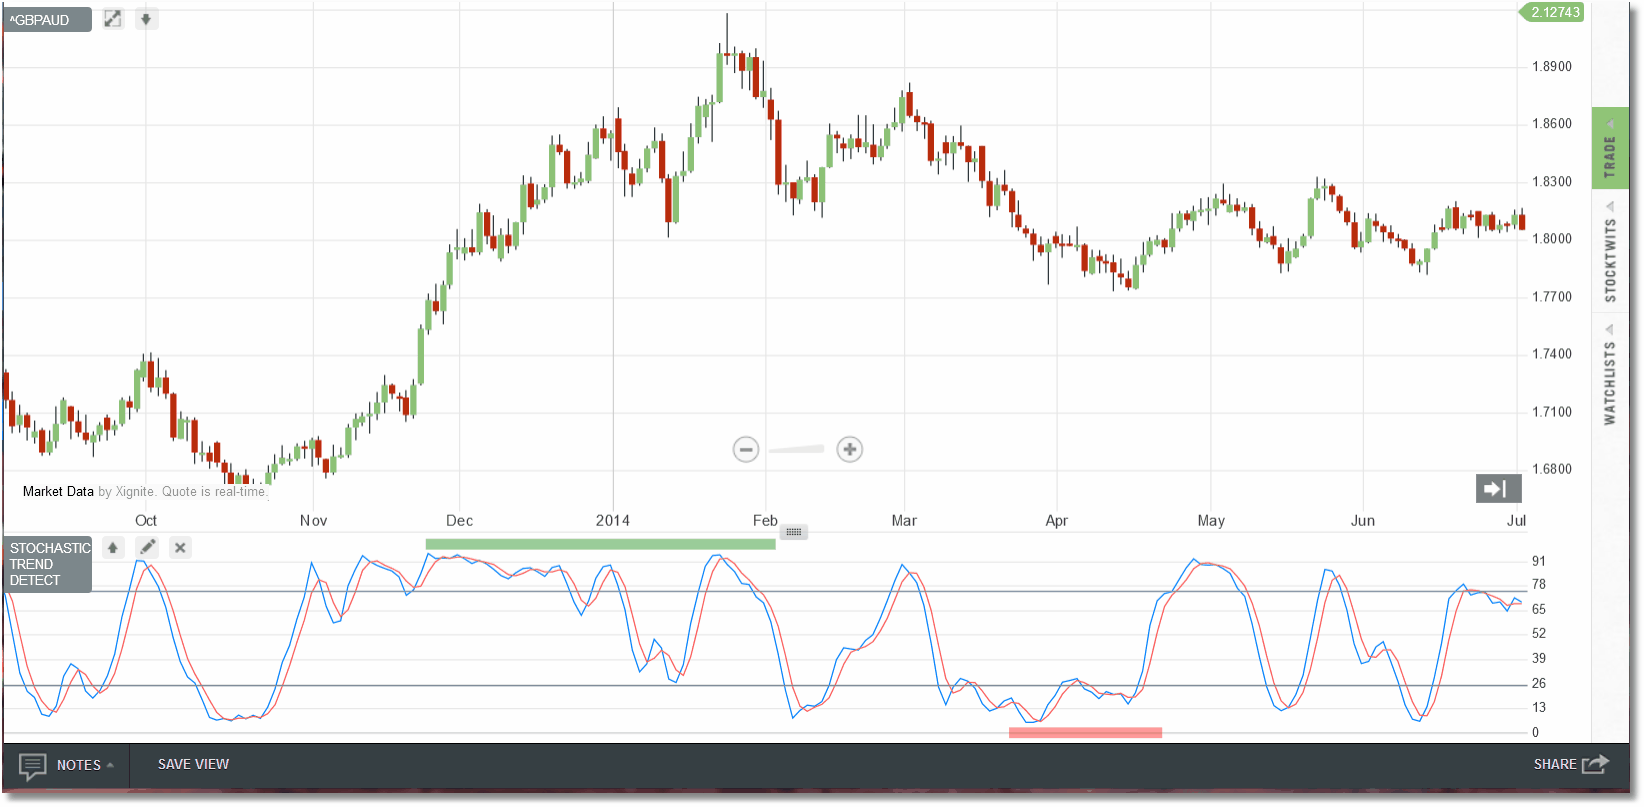Viewport: 1644px width, 807px height.
Task: Click the 0 stochastic scale value
Action: (x=1536, y=733)
